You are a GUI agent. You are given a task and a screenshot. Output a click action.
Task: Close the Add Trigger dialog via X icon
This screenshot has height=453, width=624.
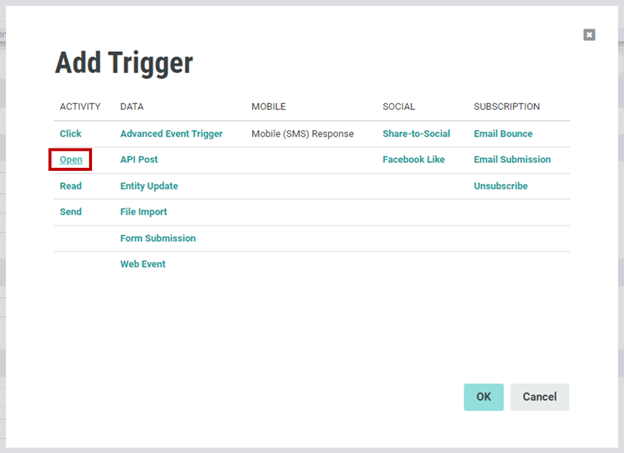(x=589, y=35)
